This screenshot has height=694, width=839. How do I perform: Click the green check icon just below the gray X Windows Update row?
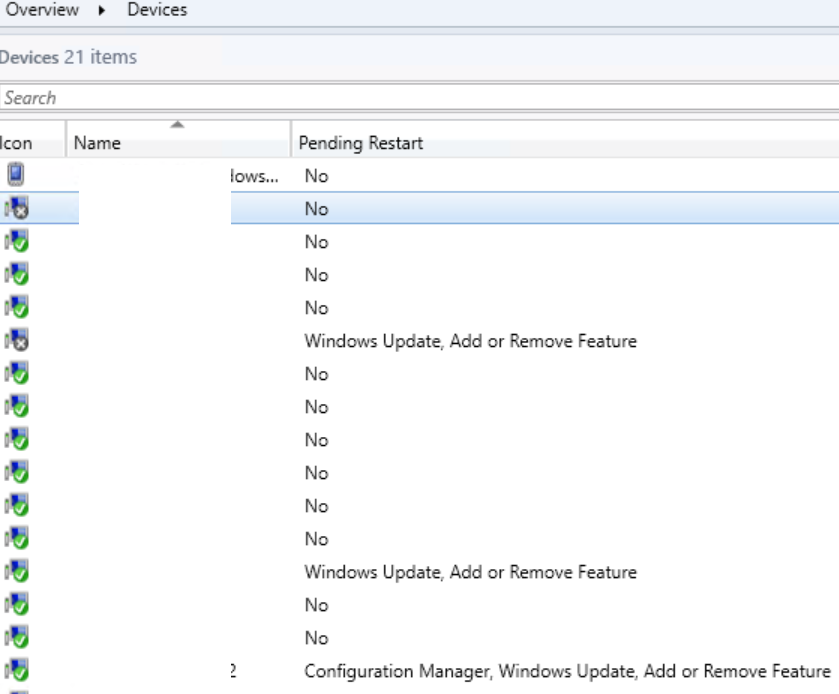(x=17, y=373)
